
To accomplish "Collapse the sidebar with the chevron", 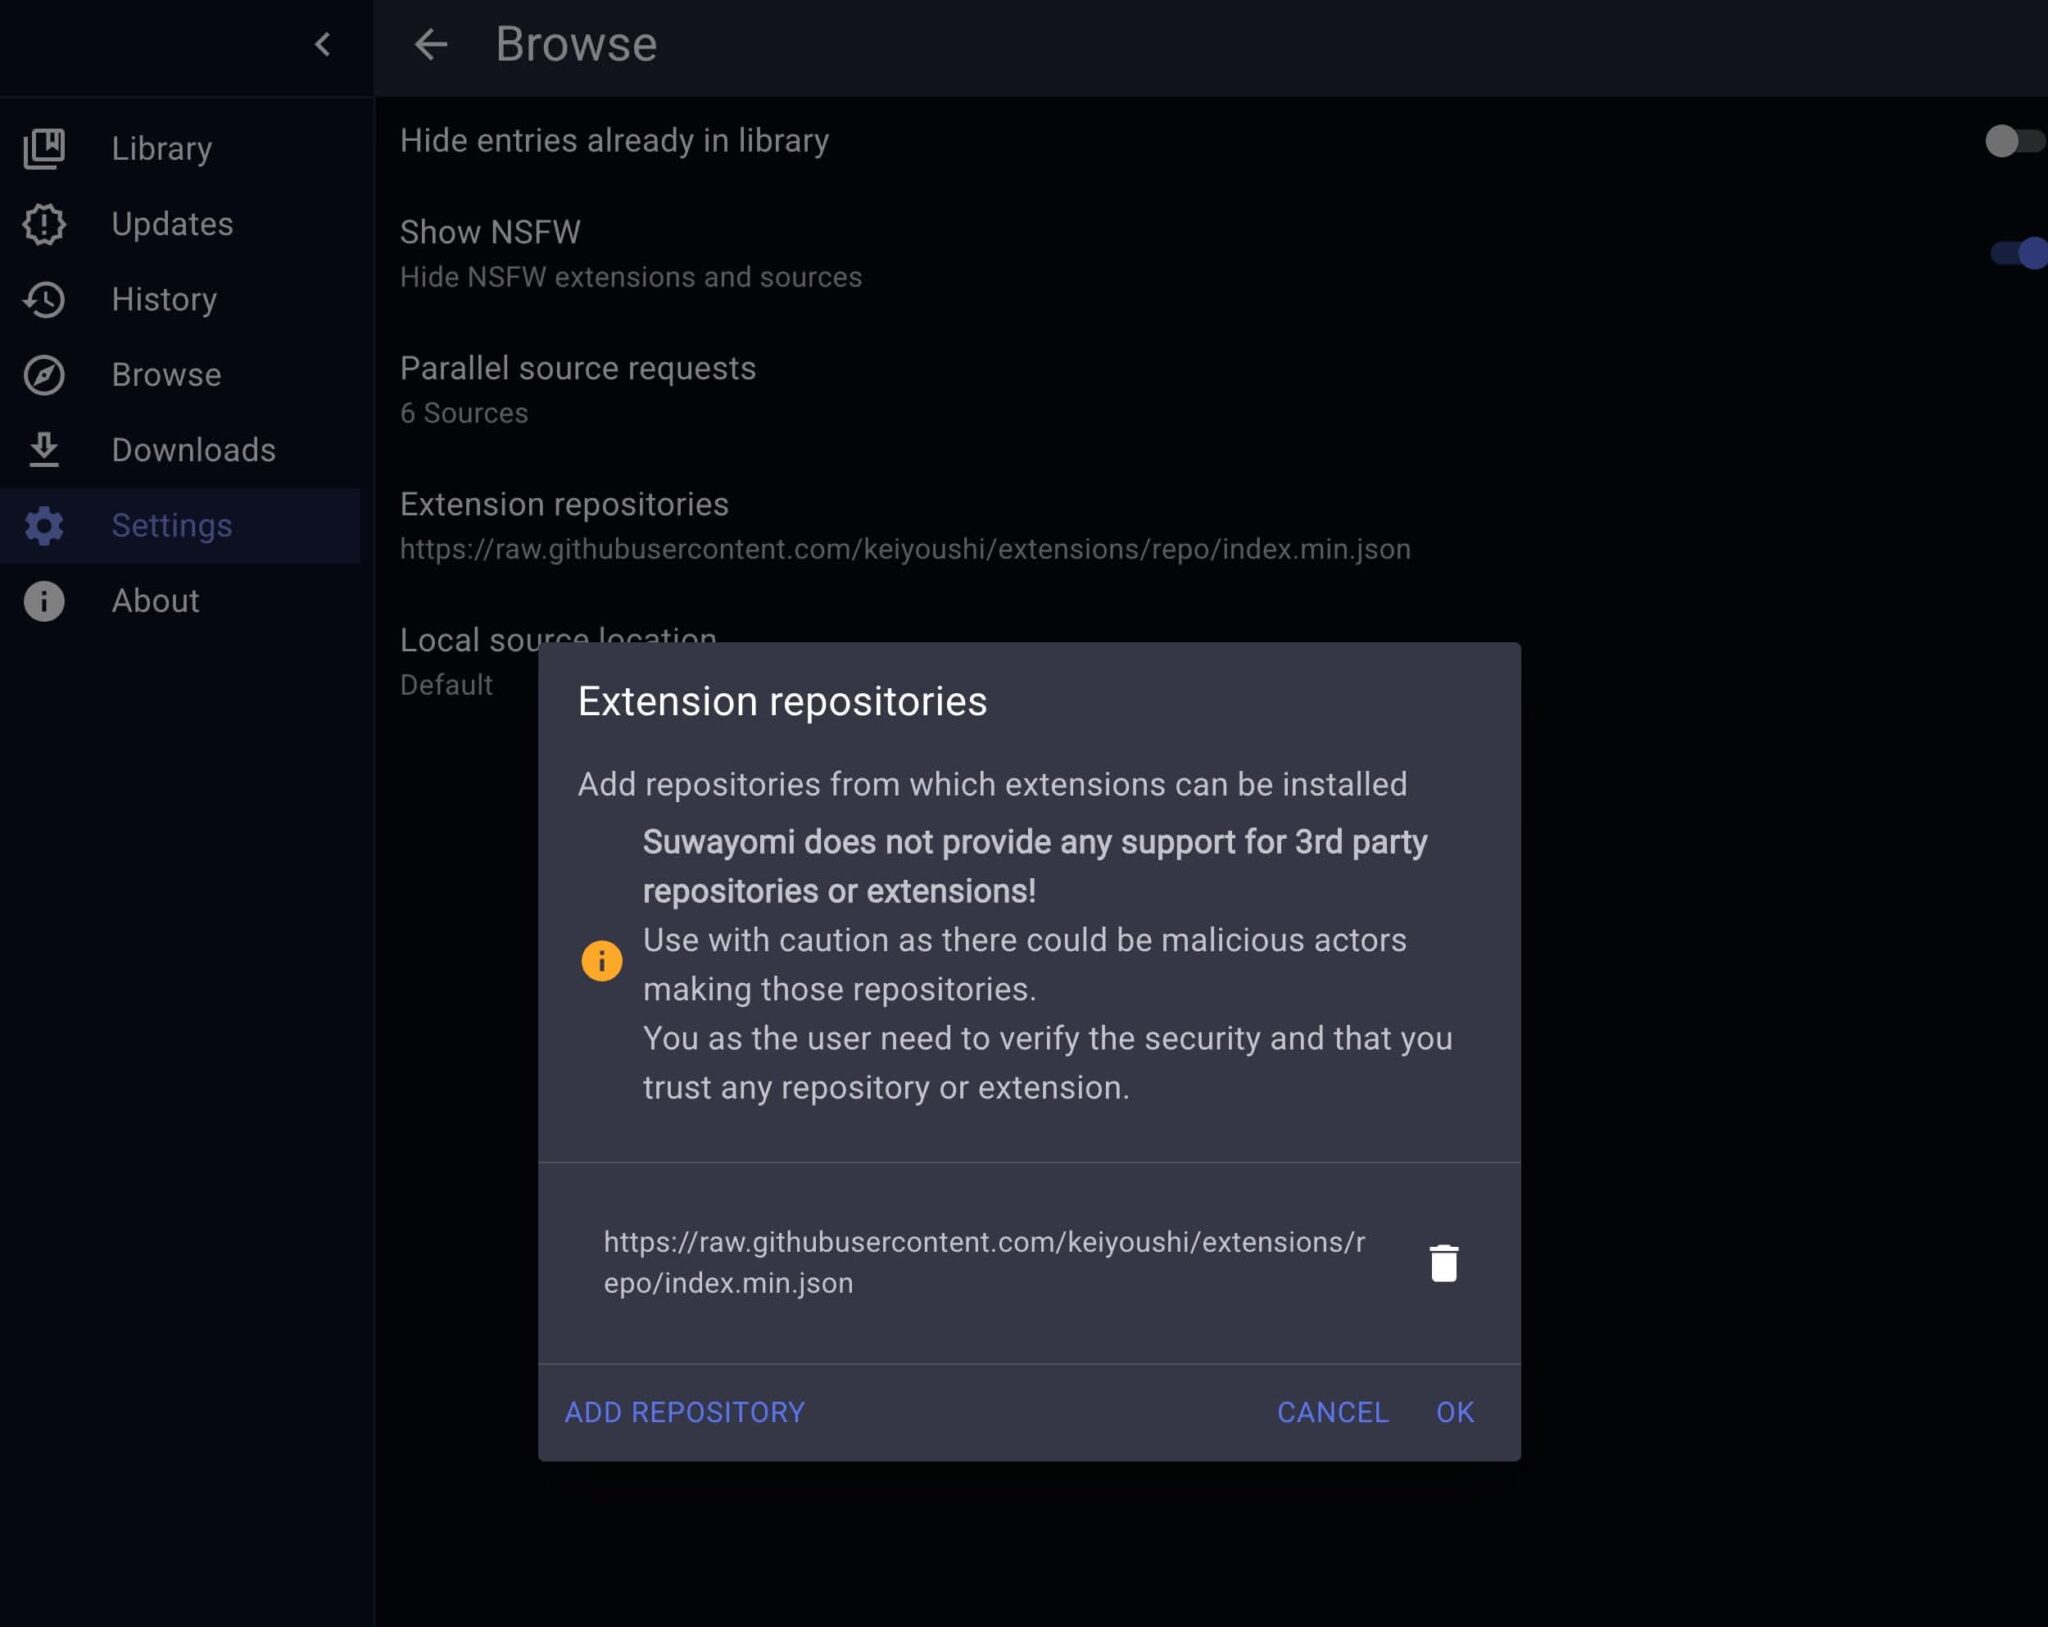I will 322,44.
